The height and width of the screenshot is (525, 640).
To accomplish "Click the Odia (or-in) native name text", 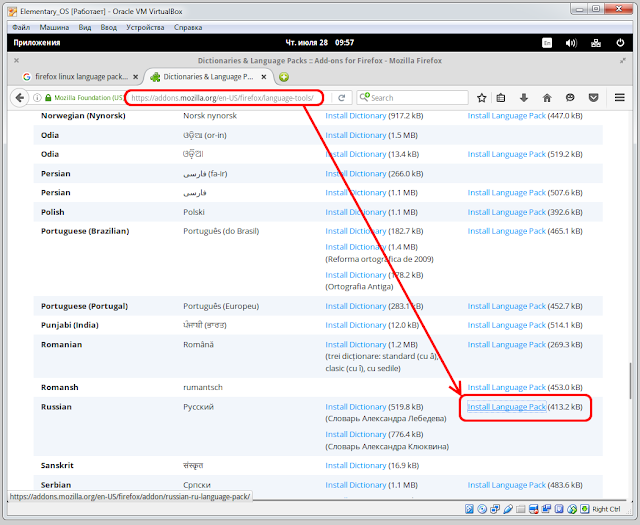I will tap(205, 135).
